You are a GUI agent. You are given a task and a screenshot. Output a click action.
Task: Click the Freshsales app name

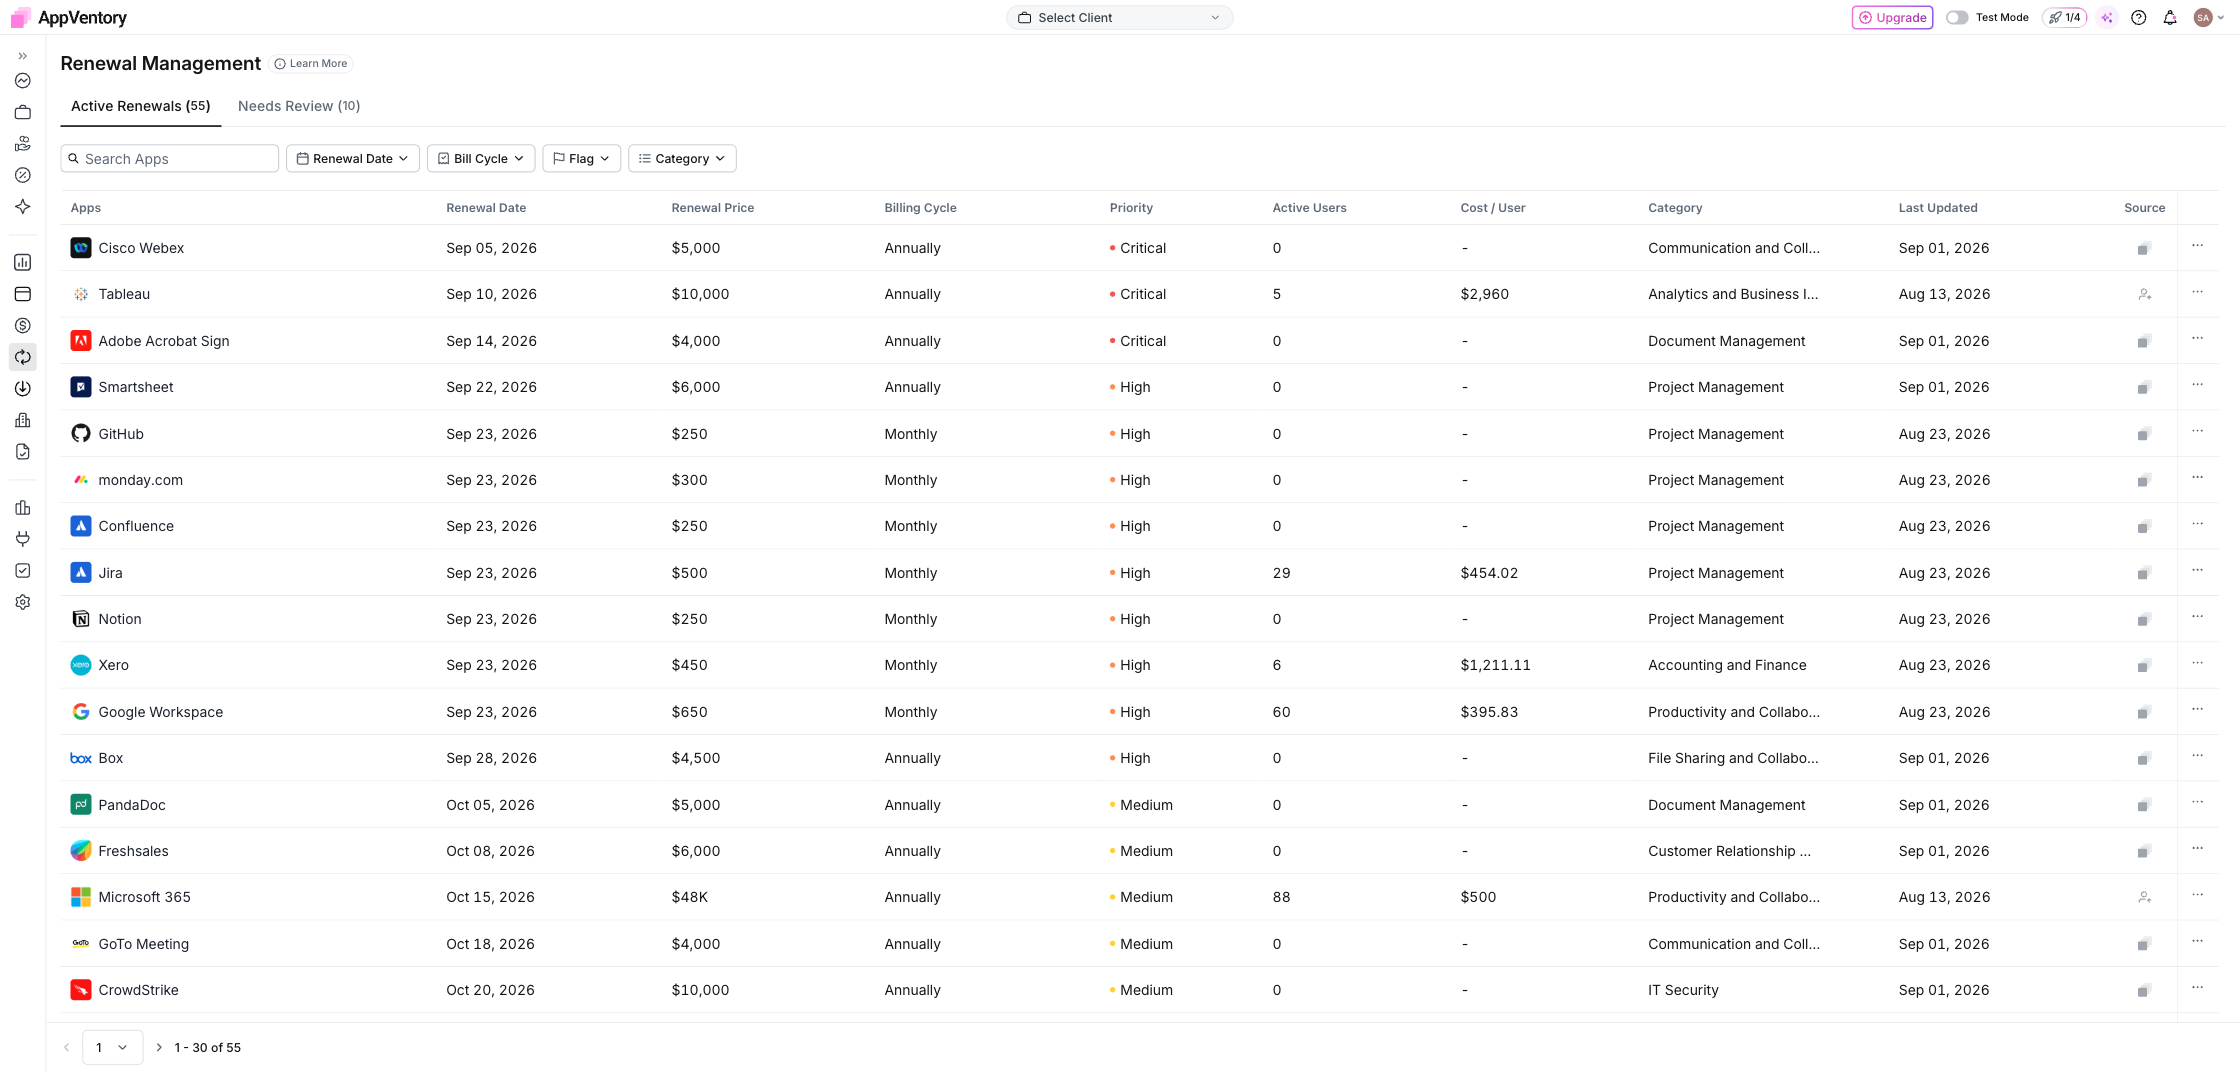pos(133,851)
